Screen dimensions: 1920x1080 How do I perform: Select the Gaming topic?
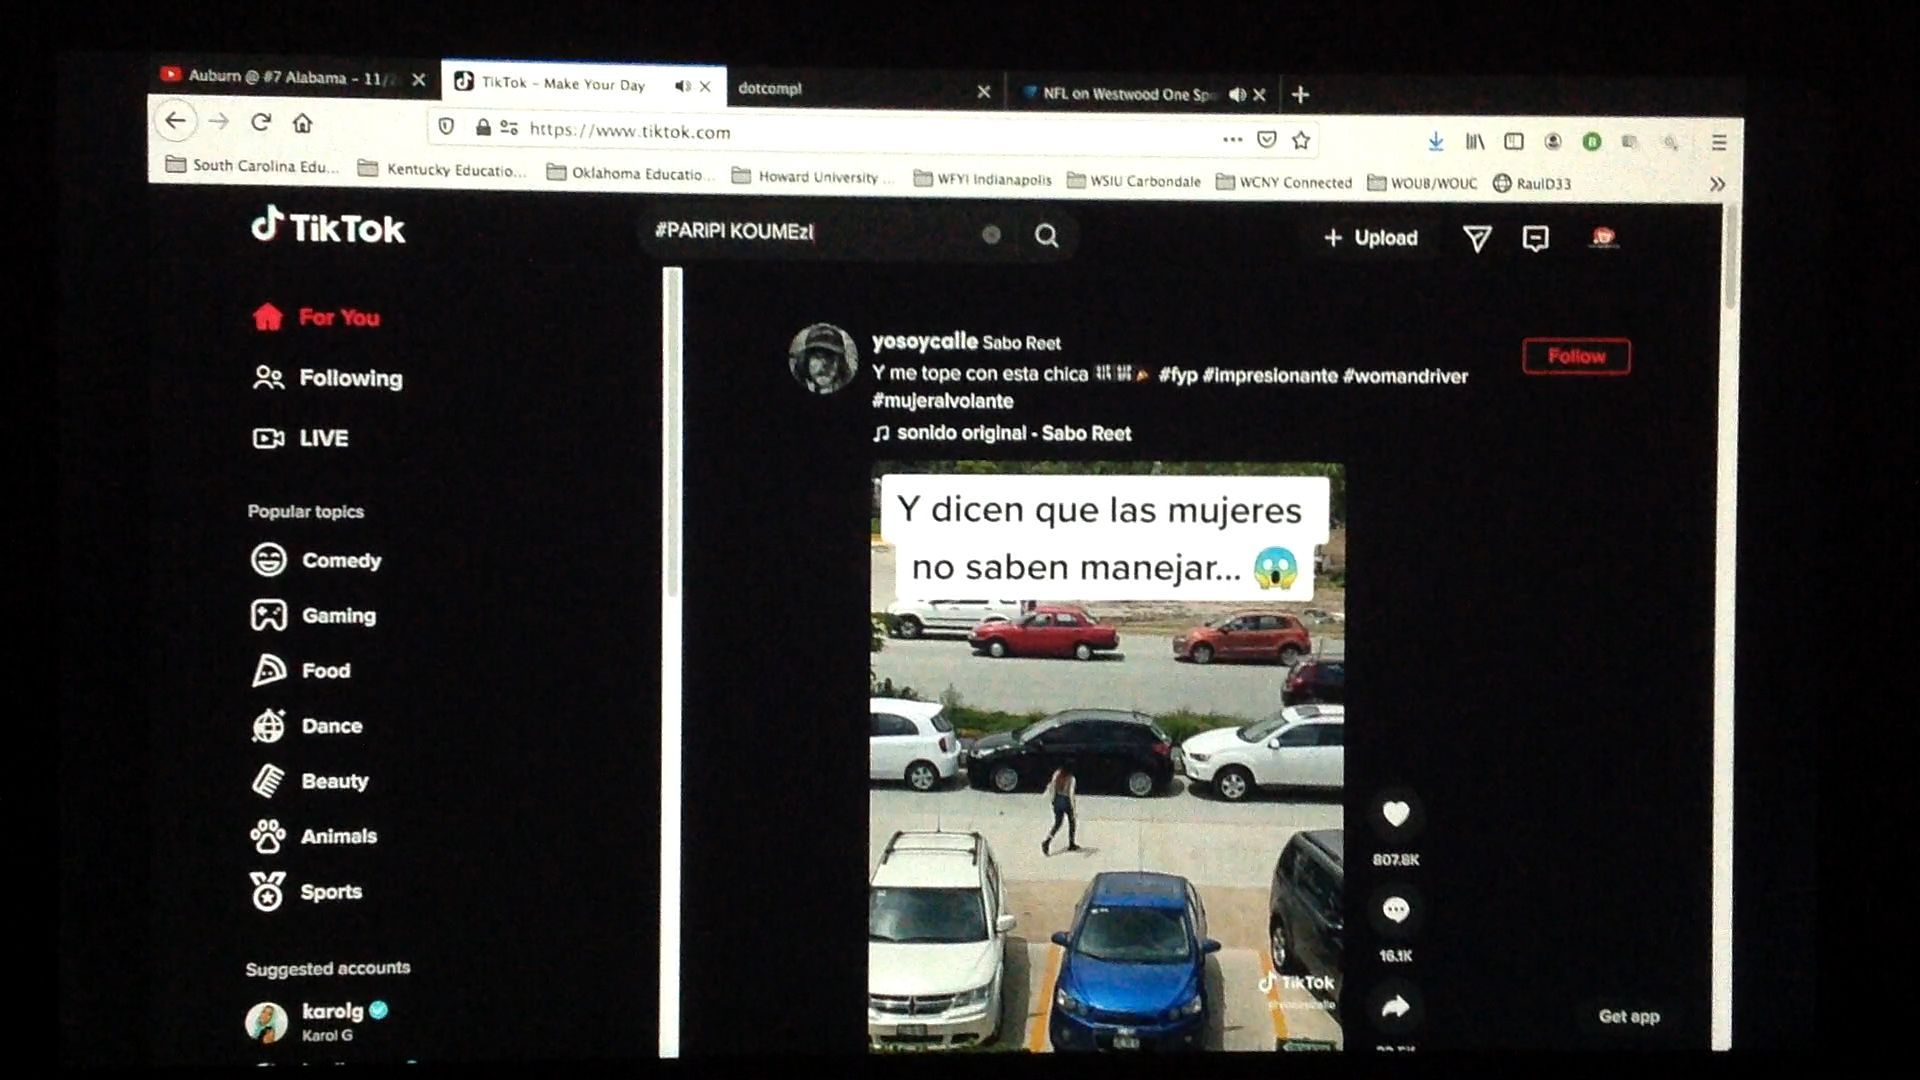point(313,615)
